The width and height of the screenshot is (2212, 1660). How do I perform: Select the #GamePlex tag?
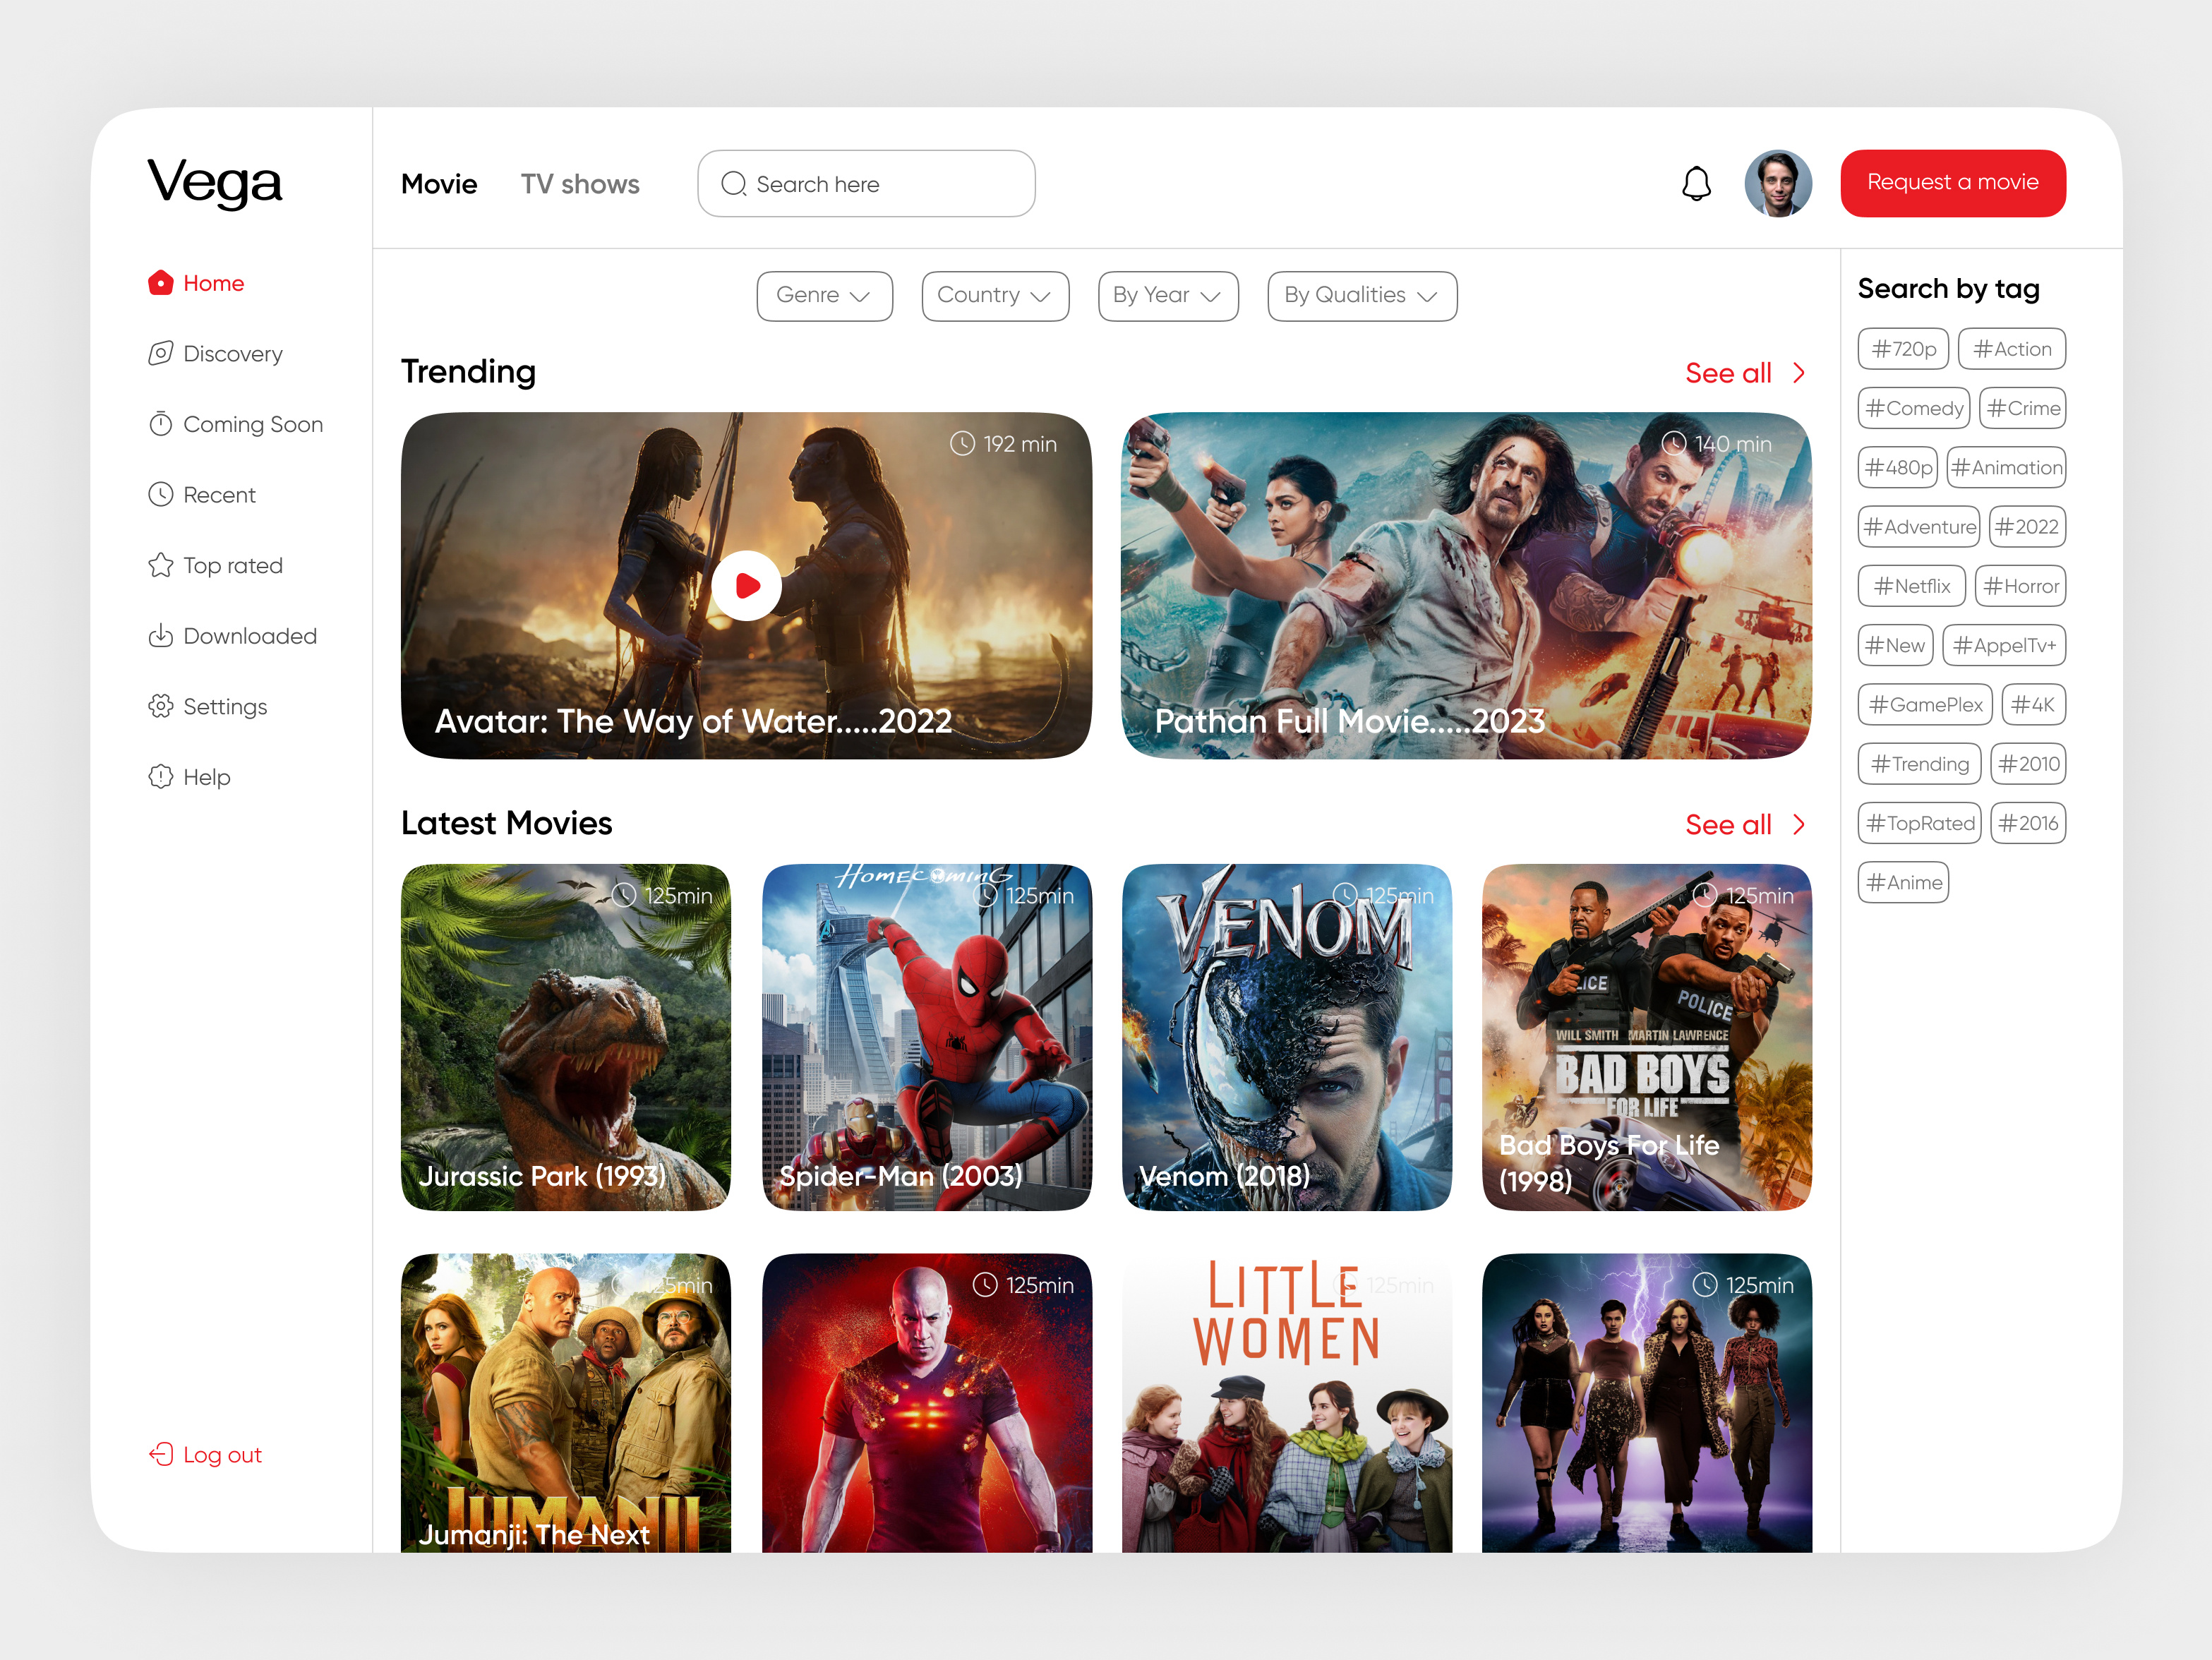pyautogui.click(x=1925, y=704)
